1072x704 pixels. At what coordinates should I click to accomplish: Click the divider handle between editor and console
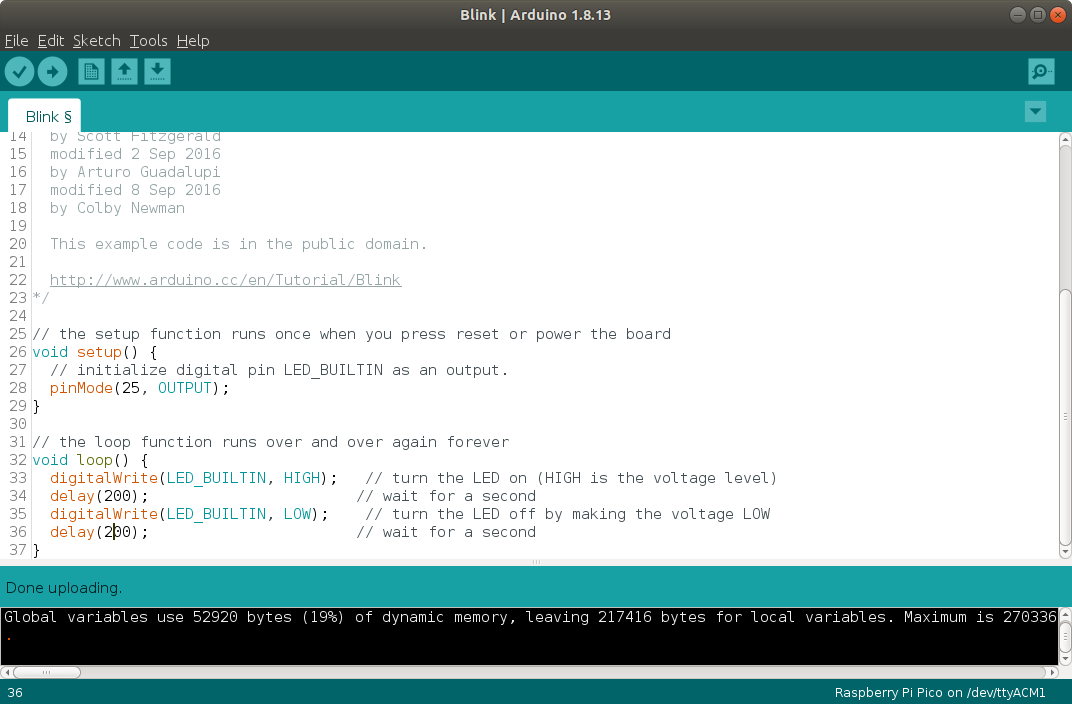[536, 563]
